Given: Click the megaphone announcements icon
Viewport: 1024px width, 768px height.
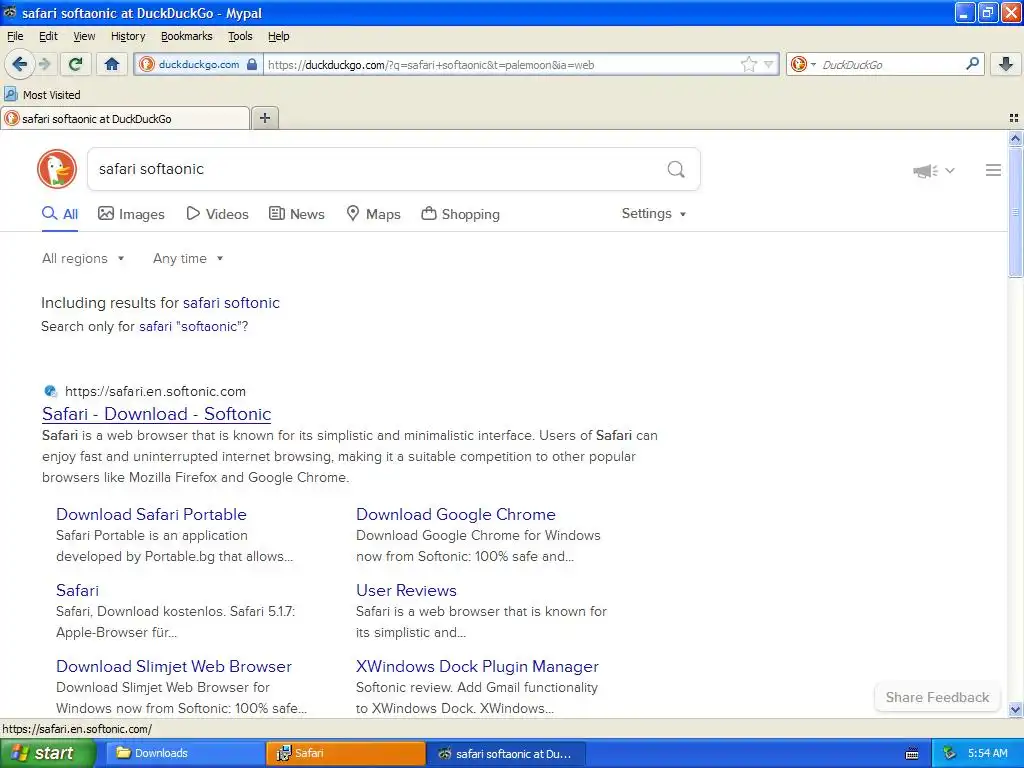Looking at the screenshot, I should 925,171.
